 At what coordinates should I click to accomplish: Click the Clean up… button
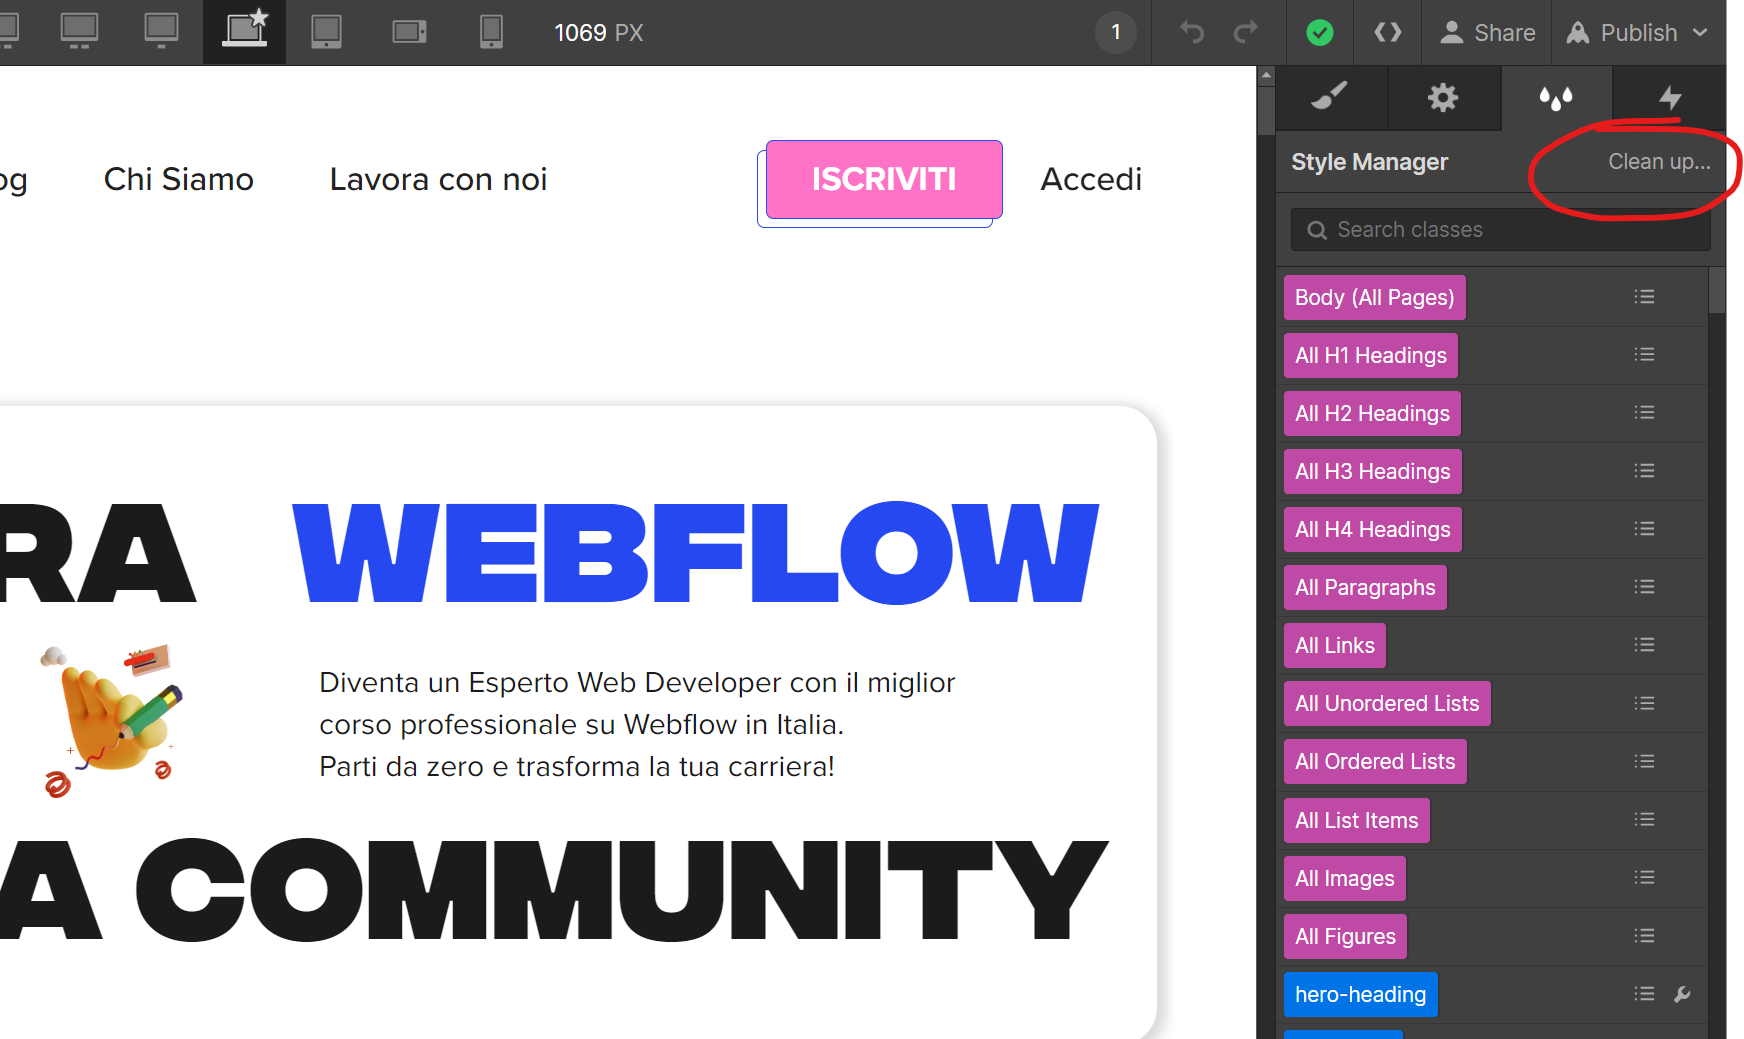[x=1659, y=162]
